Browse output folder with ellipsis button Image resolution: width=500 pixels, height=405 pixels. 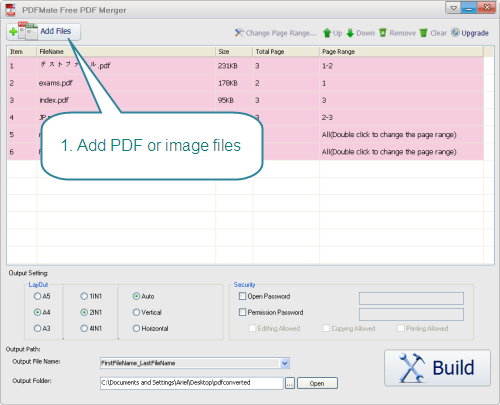(290, 383)
